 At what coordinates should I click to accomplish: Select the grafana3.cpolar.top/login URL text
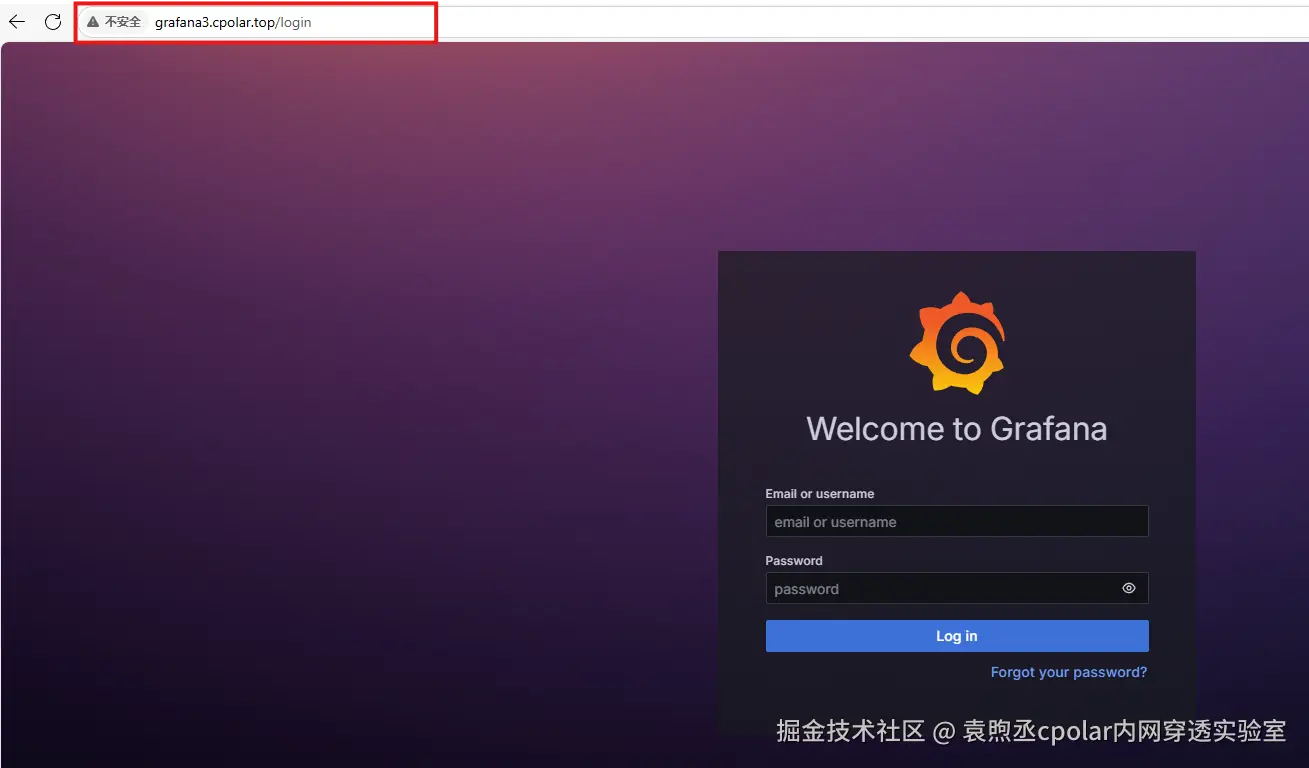(x=233, y=22)
